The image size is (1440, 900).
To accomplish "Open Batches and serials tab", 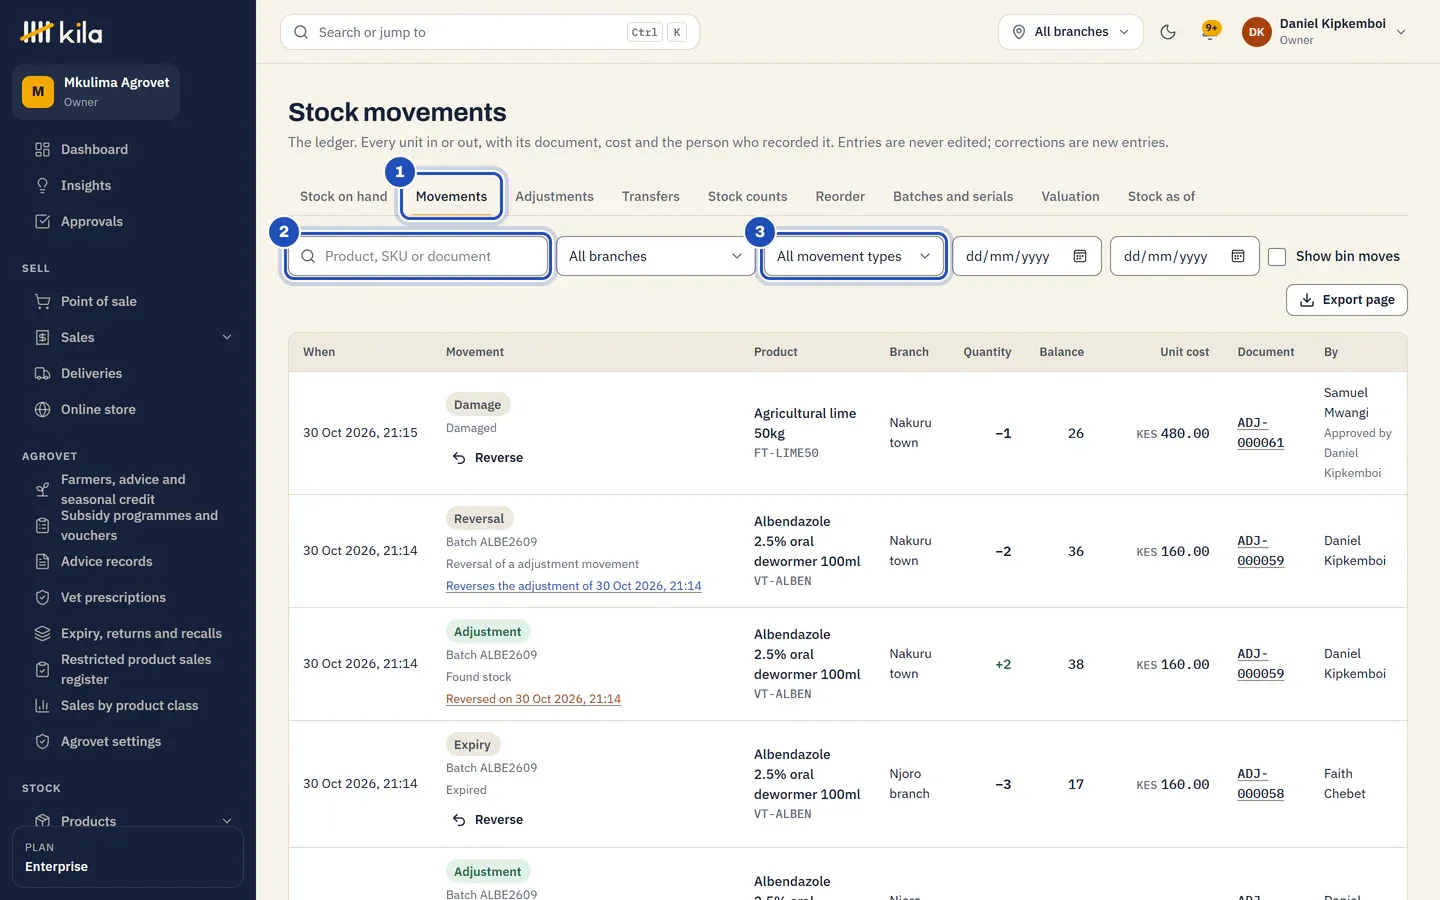I will coord(953,196).
